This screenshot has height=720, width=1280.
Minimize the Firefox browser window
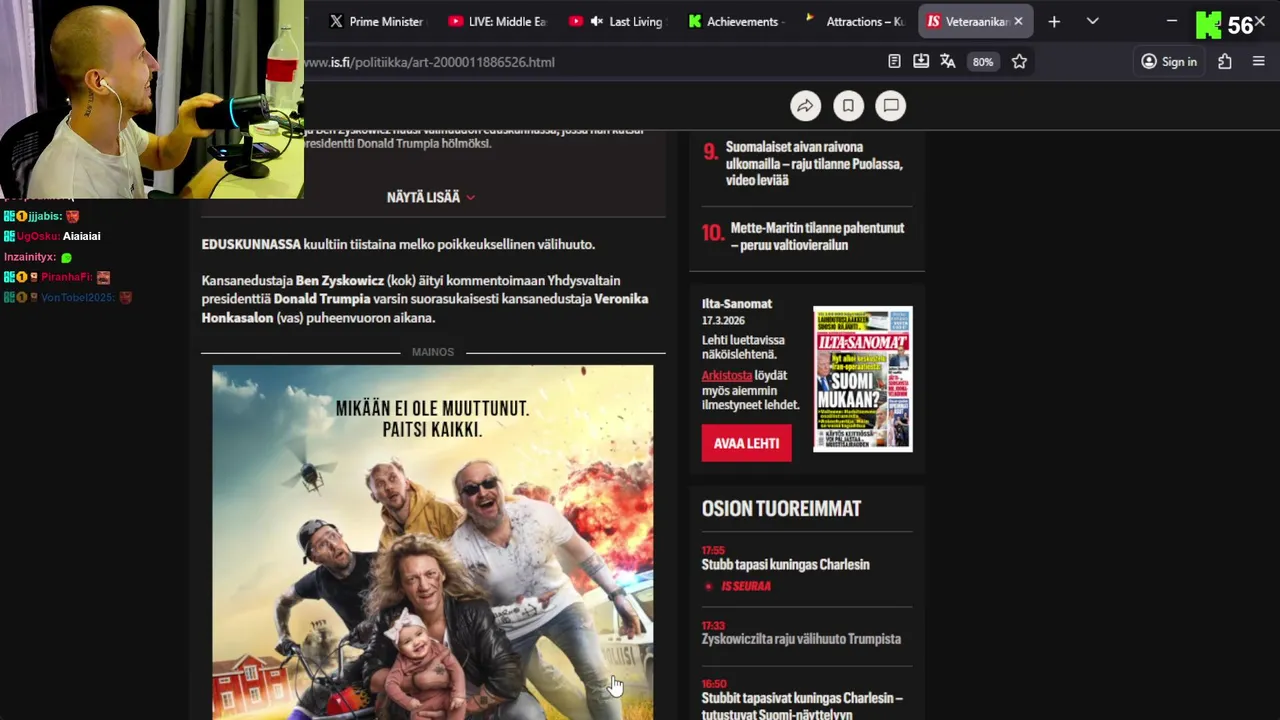click(1172, 21)
